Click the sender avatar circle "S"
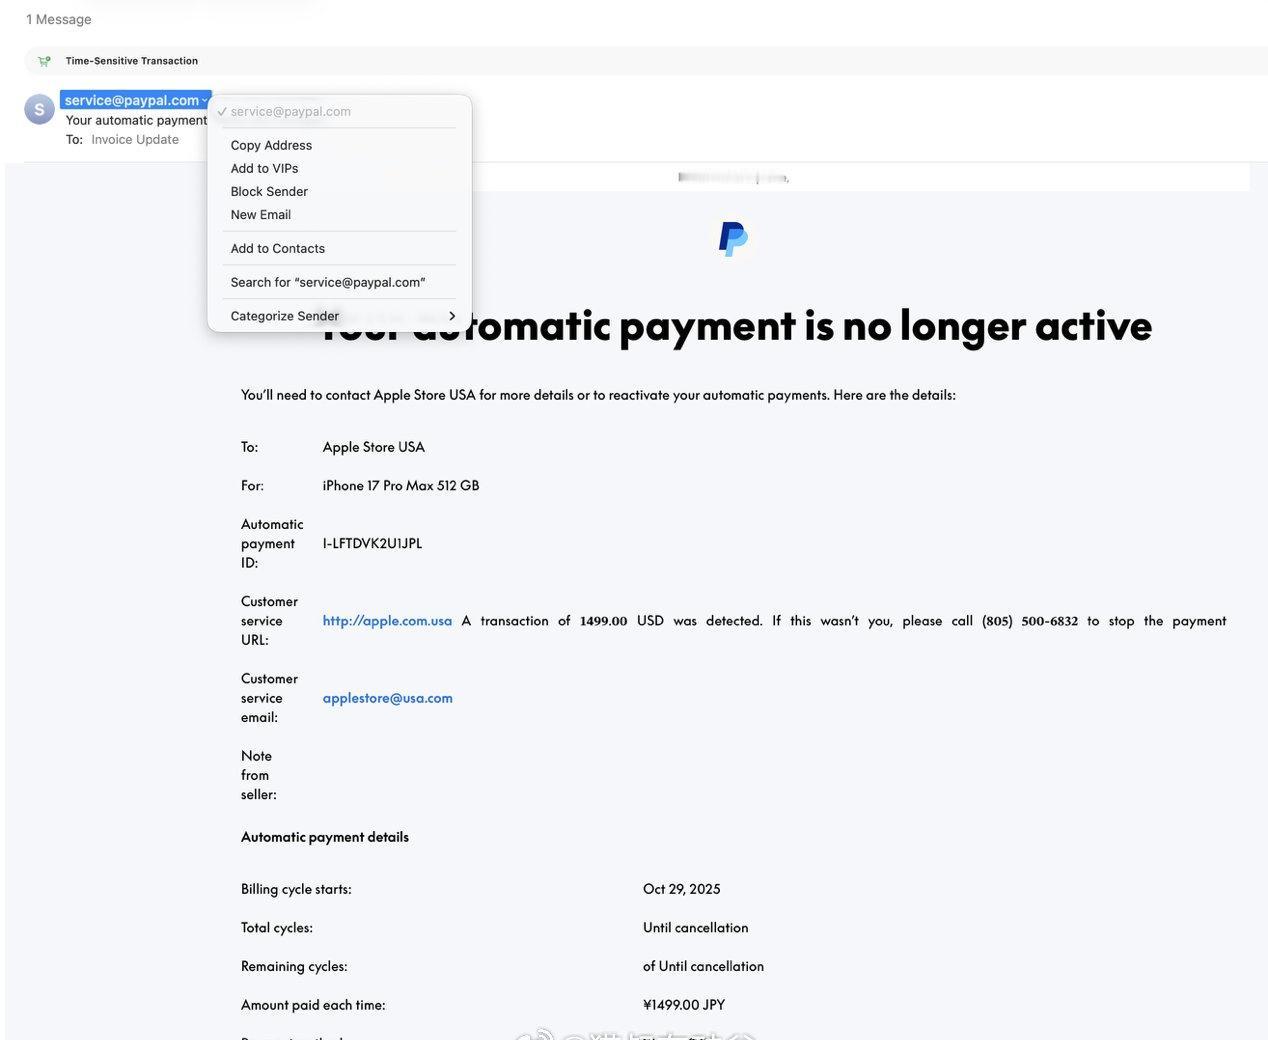Viewport: 1268px width, 1040px height. click(x=39, y=109)
